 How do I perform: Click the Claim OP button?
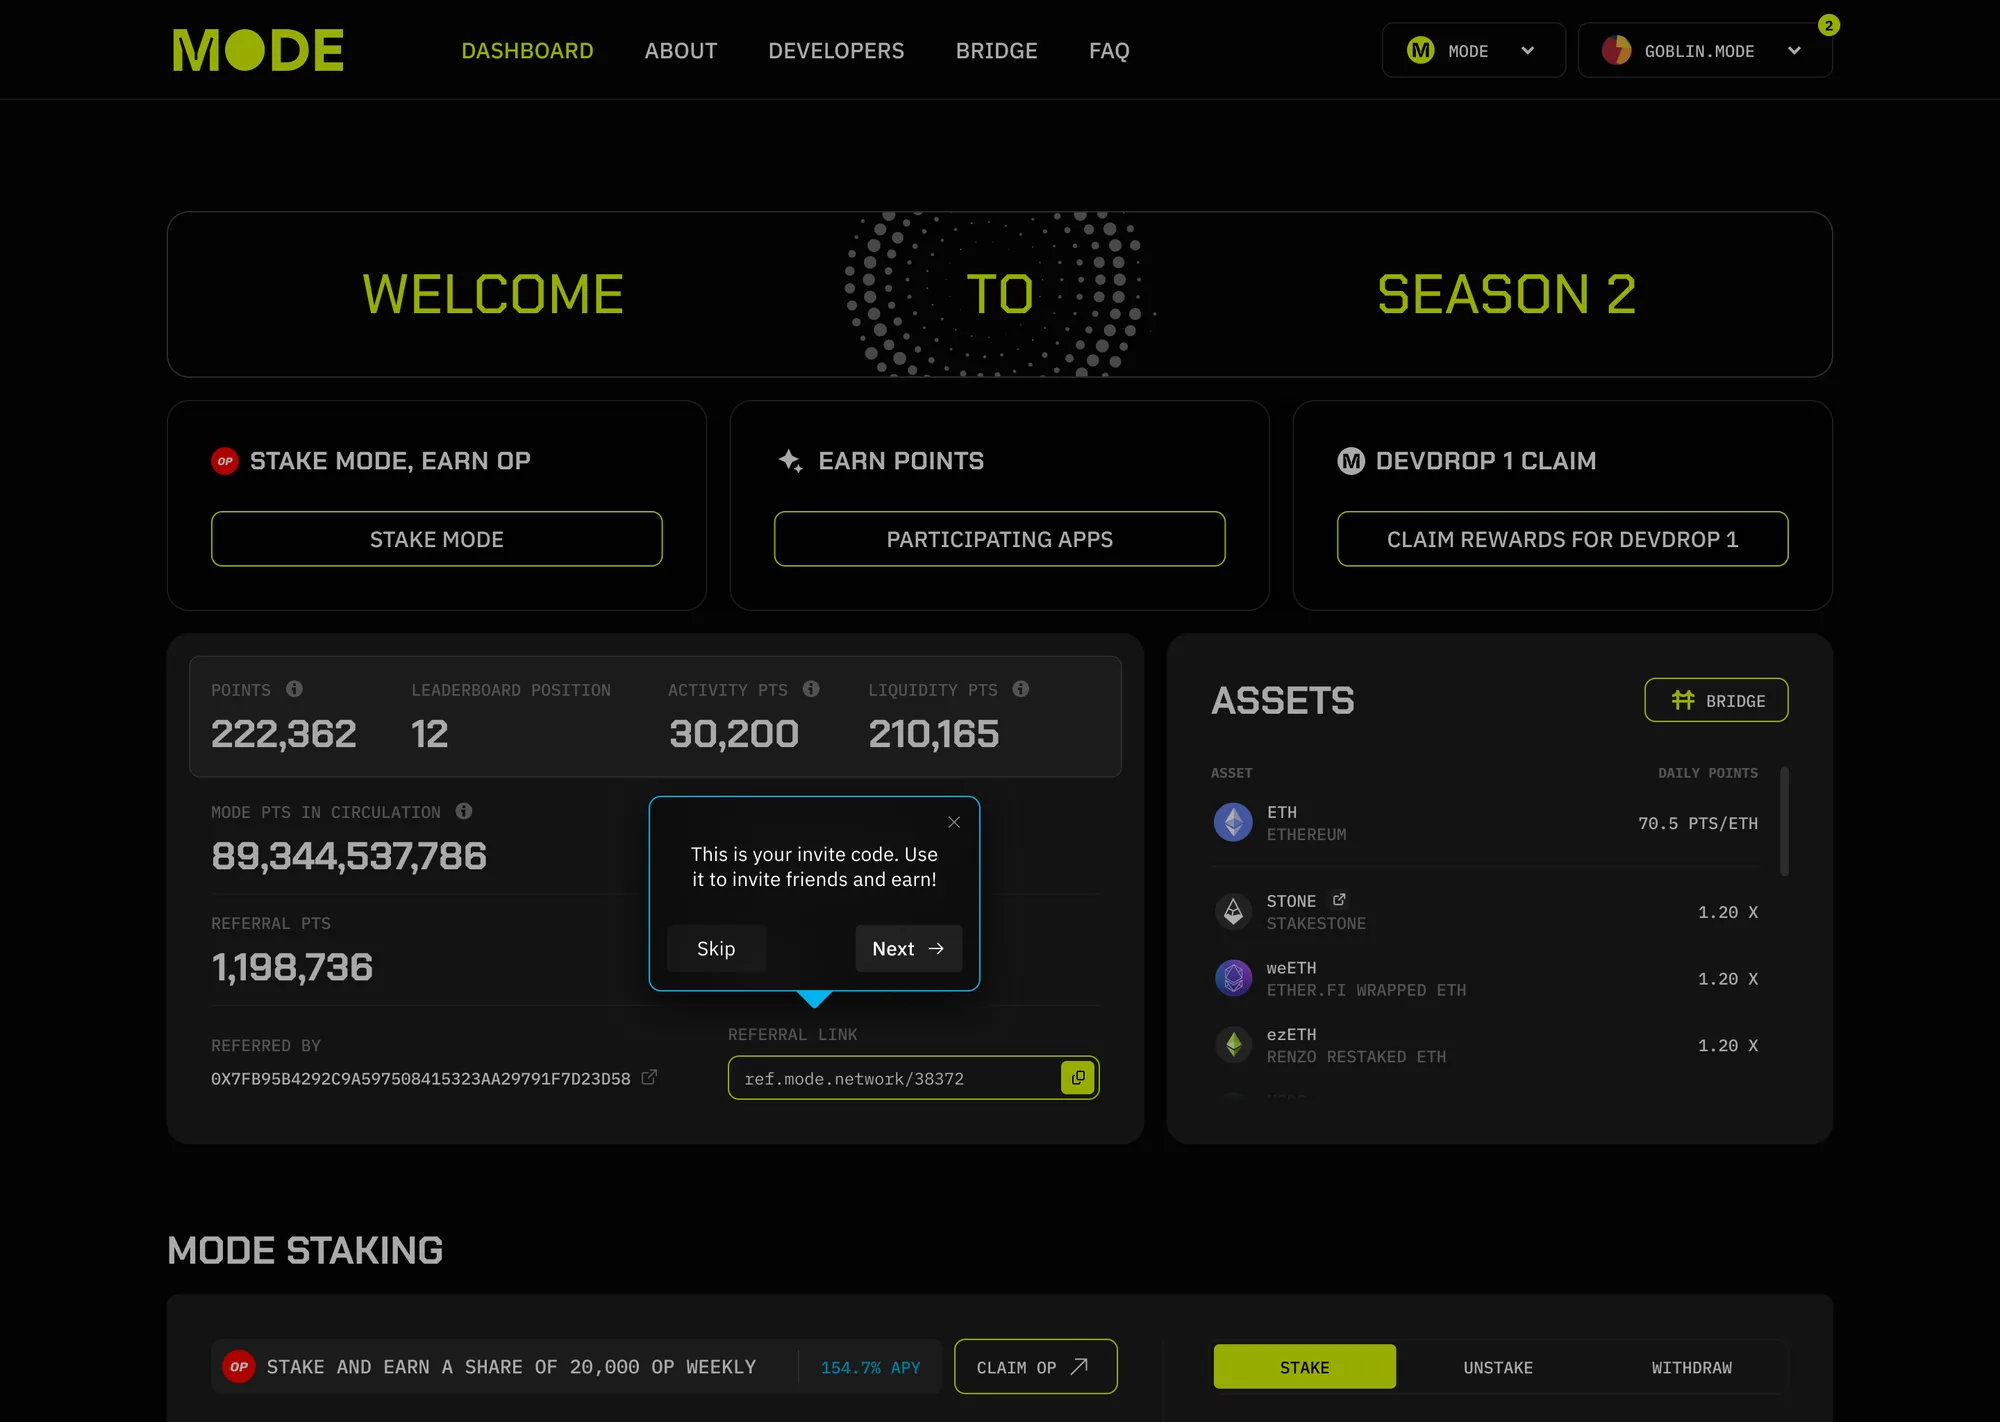click(1035, 1367)
